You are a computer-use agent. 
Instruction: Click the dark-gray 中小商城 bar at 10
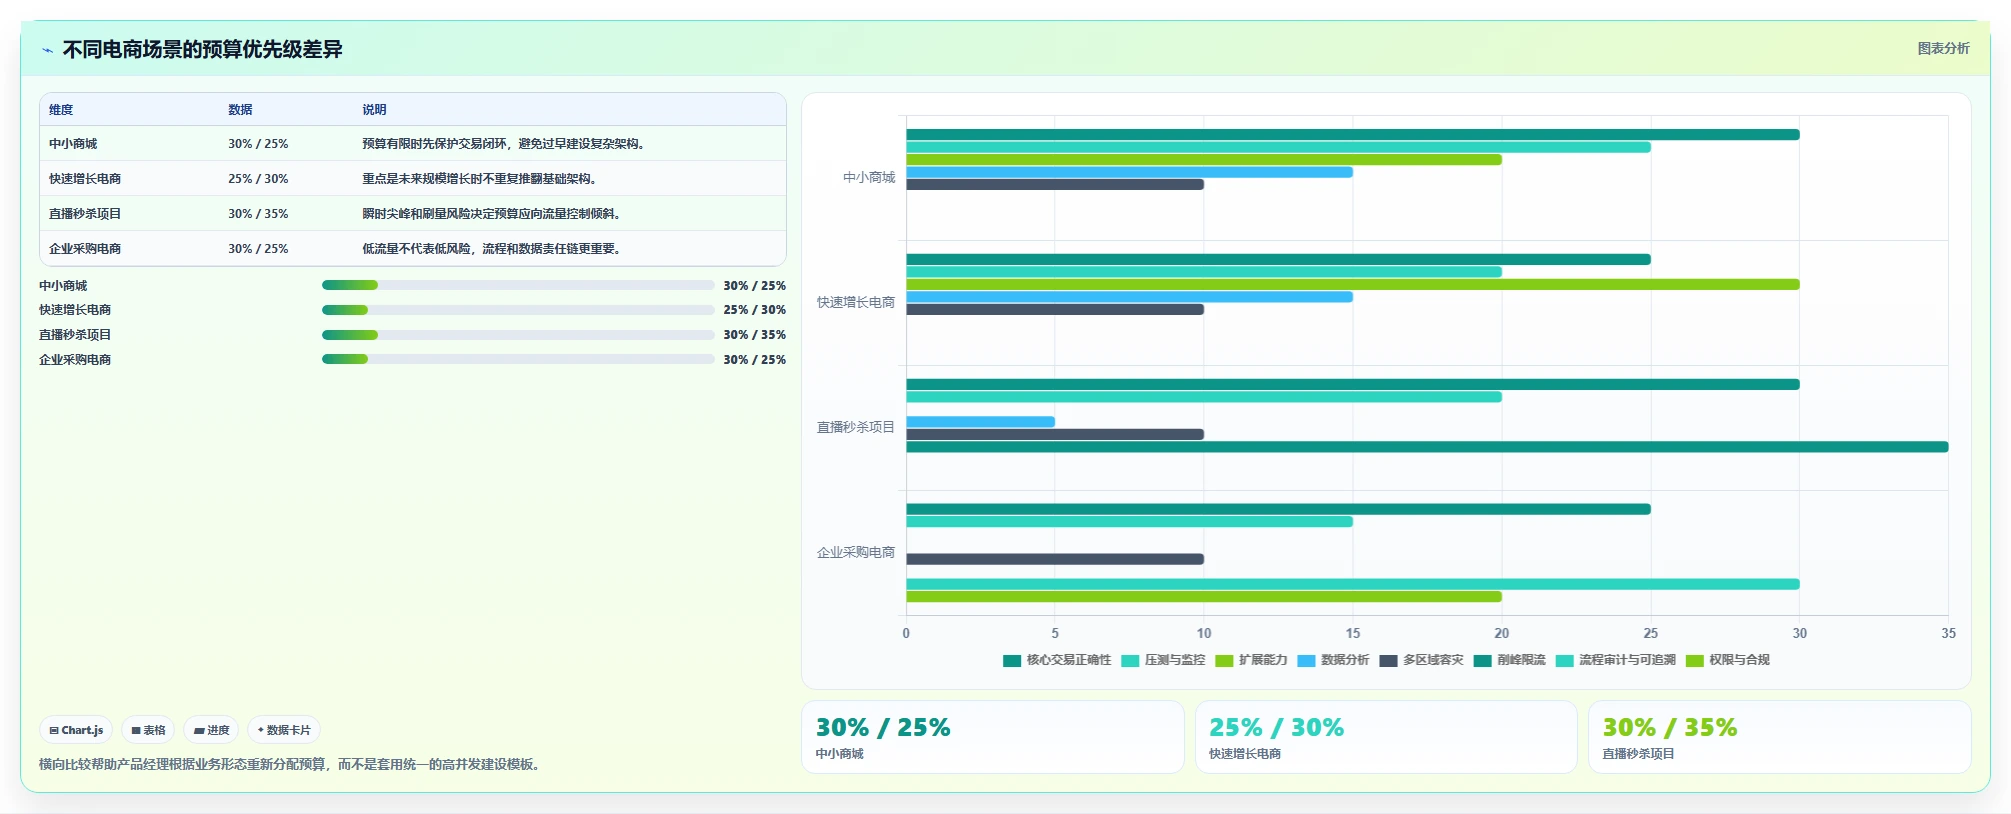(x=1055, y=185)
